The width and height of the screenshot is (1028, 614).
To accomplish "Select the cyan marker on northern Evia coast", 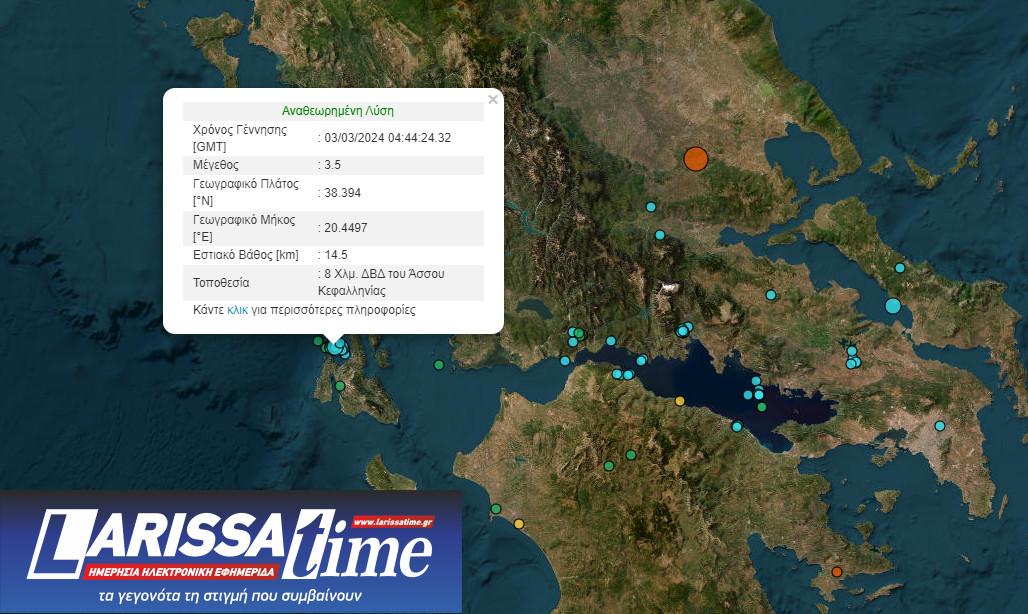I will coord(900,268).
